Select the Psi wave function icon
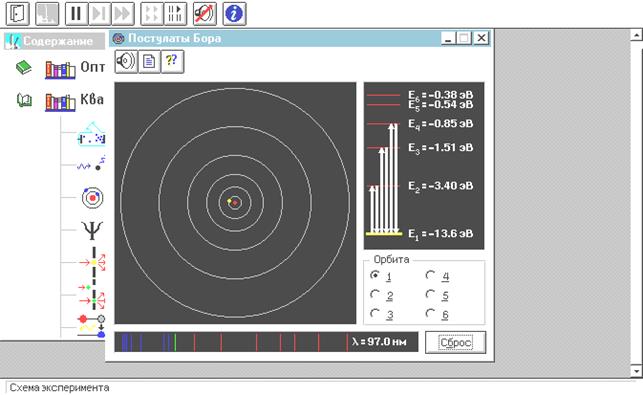Viewport: 643px width, 395px height. (x=92, y=230)
